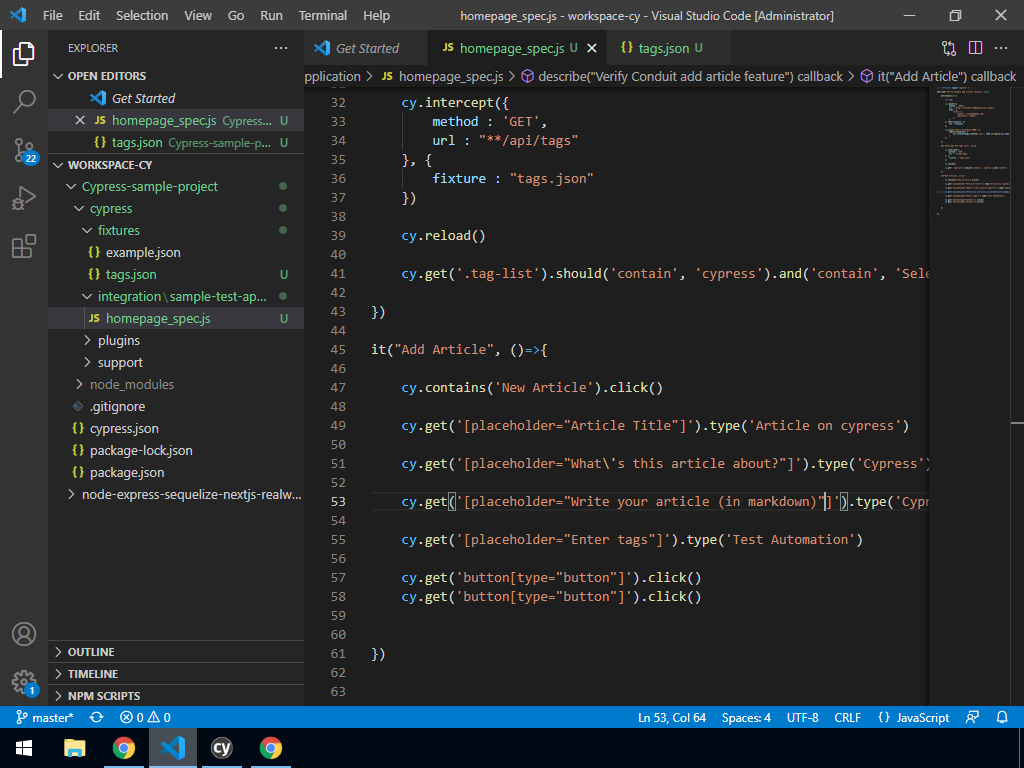Expand the plugins folder

(118, 340)
